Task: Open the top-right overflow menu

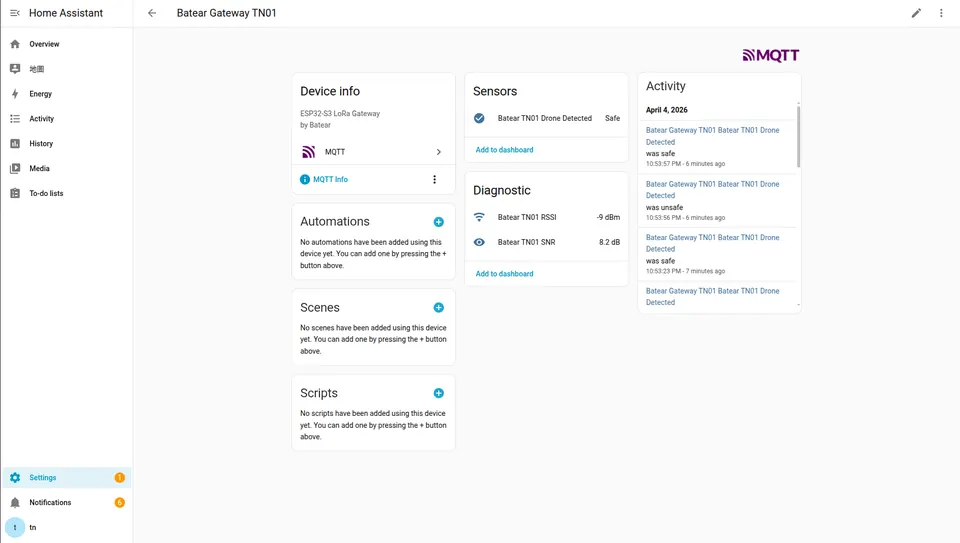Action: pyautogui.click(x=941, y=13)
